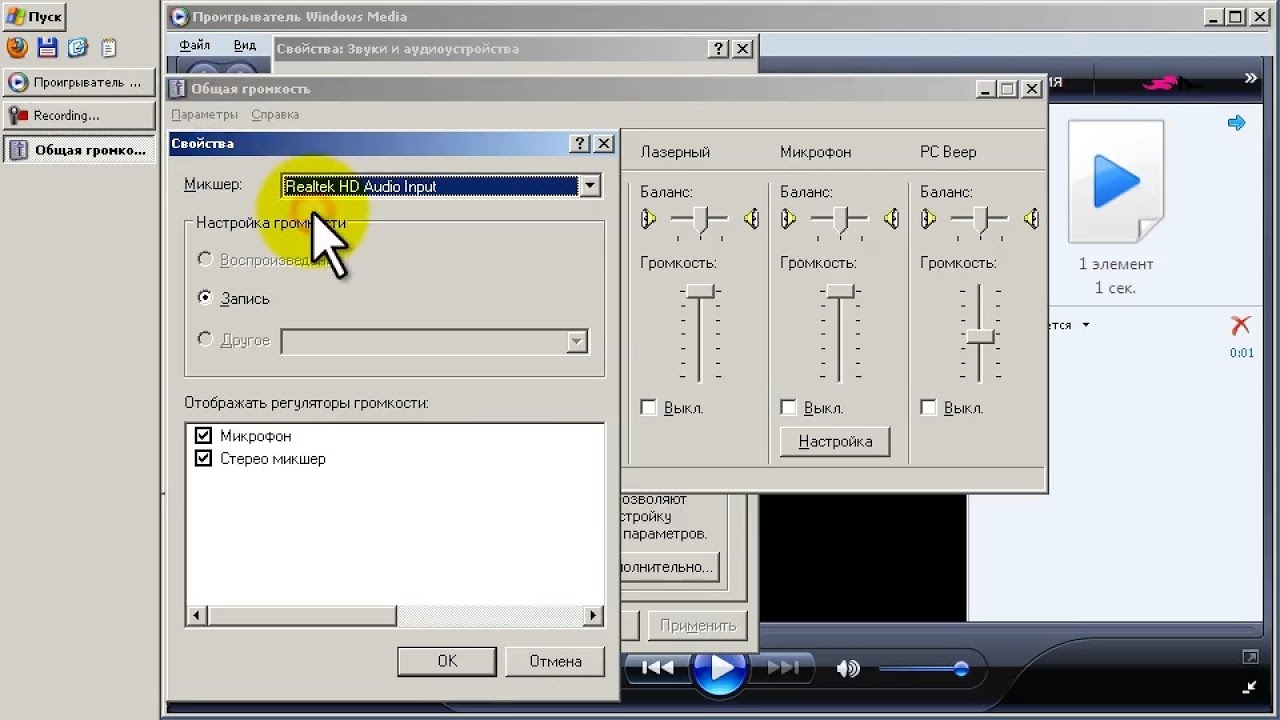Open the notepad quick launch icon
1280x720 pixels.
(x=108, y=47)
